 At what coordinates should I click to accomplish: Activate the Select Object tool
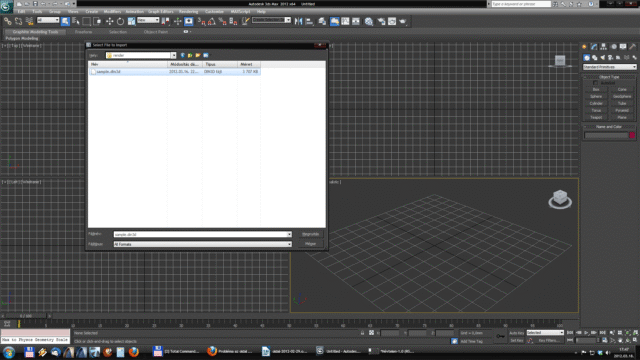[65, 21]
